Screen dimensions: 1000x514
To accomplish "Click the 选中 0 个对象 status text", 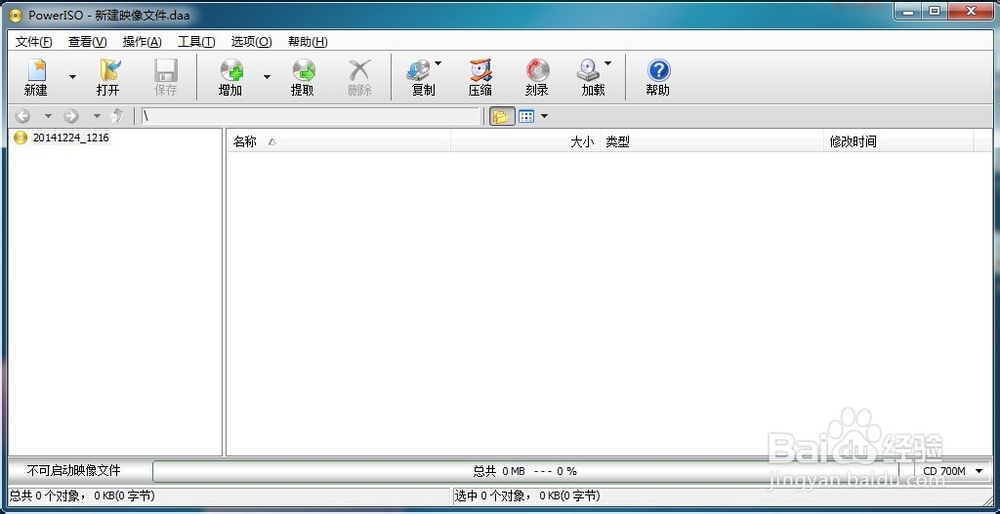I will [x=527, y=496].
